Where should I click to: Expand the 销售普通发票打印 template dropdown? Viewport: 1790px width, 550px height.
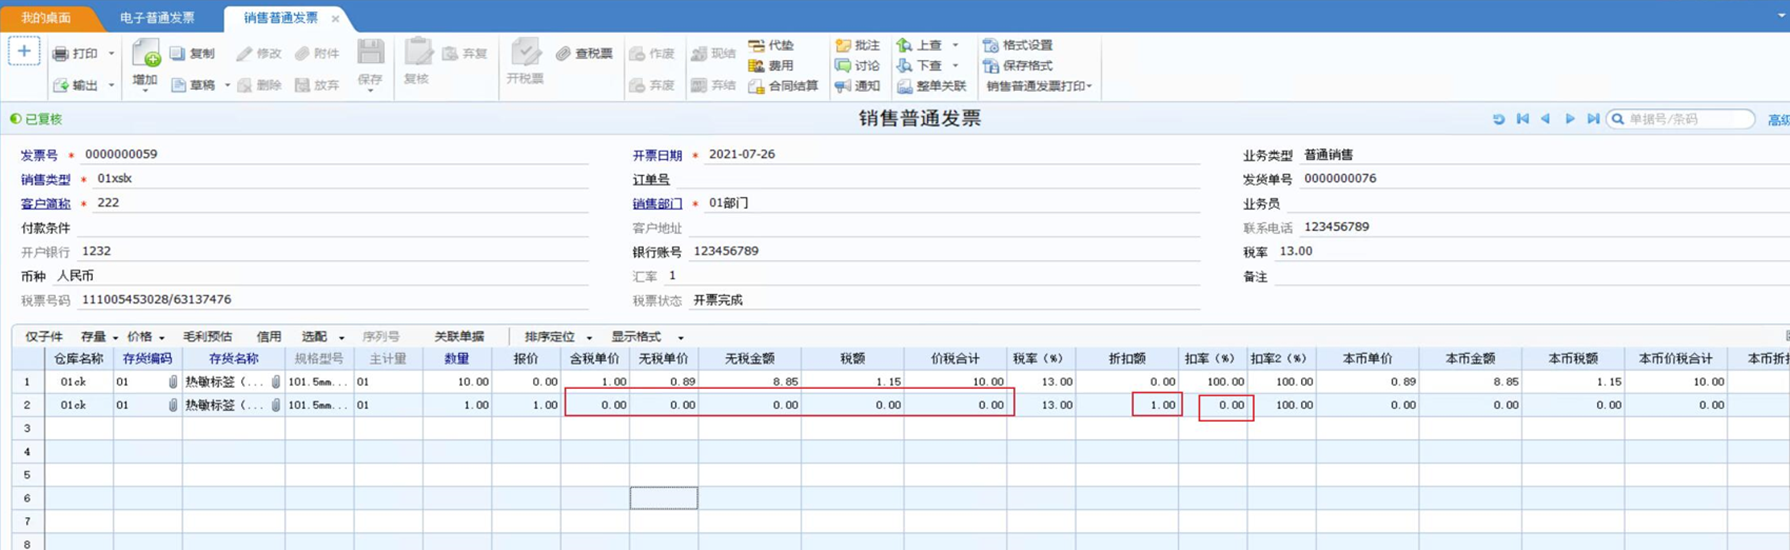click(1089, 87)
